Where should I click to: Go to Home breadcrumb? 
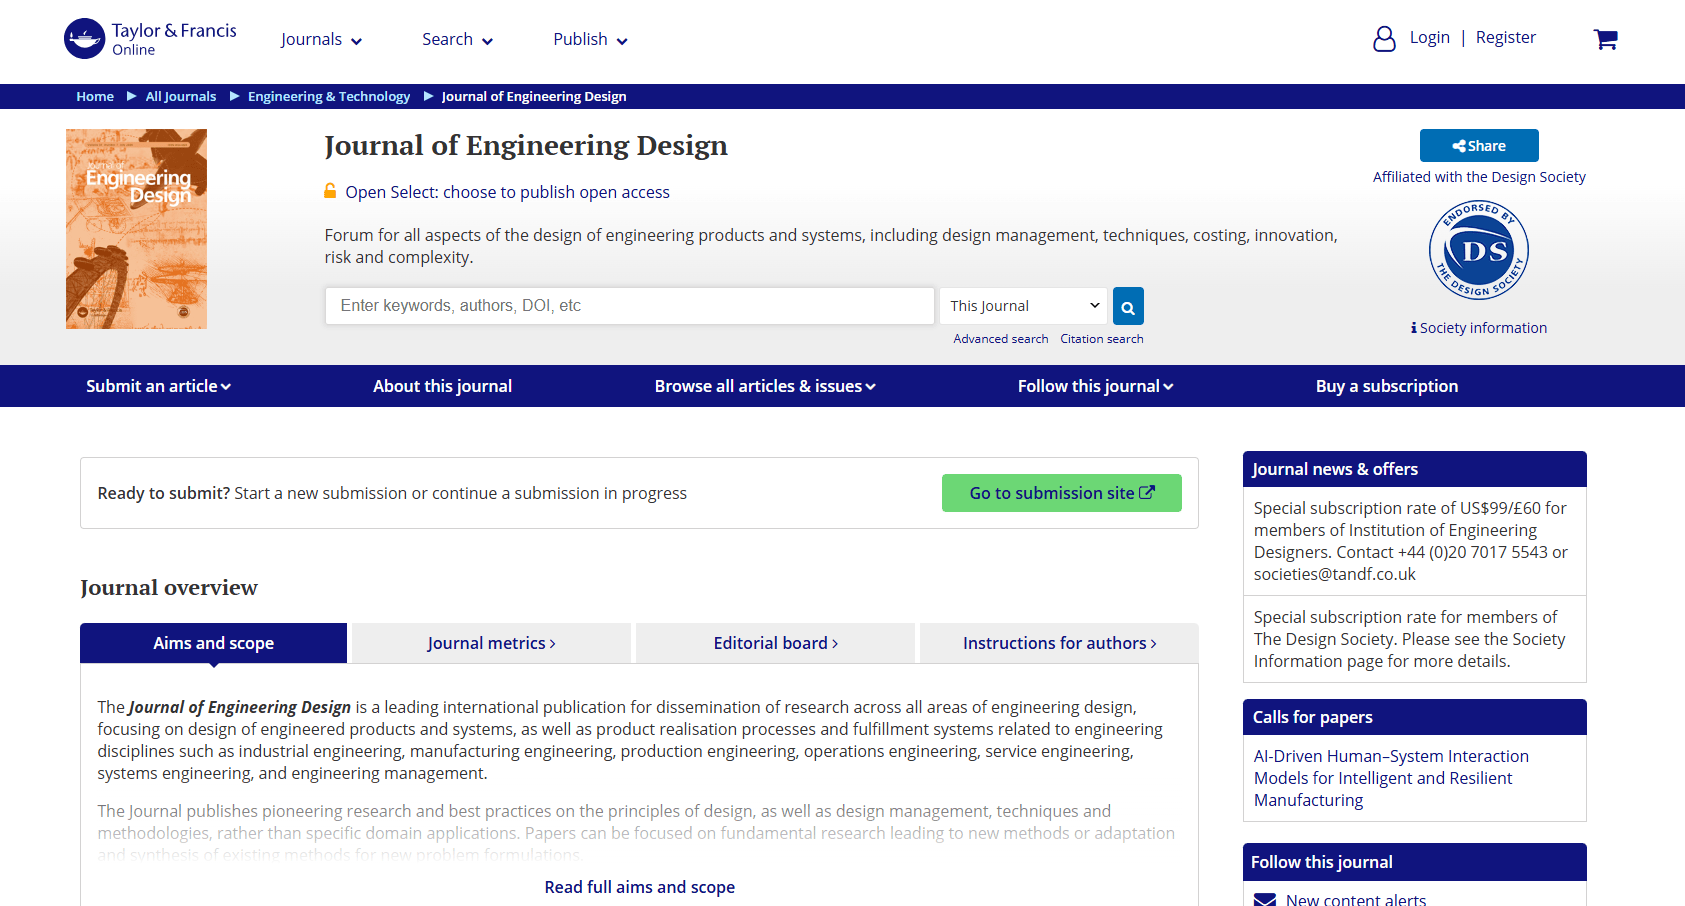(95, 97)
